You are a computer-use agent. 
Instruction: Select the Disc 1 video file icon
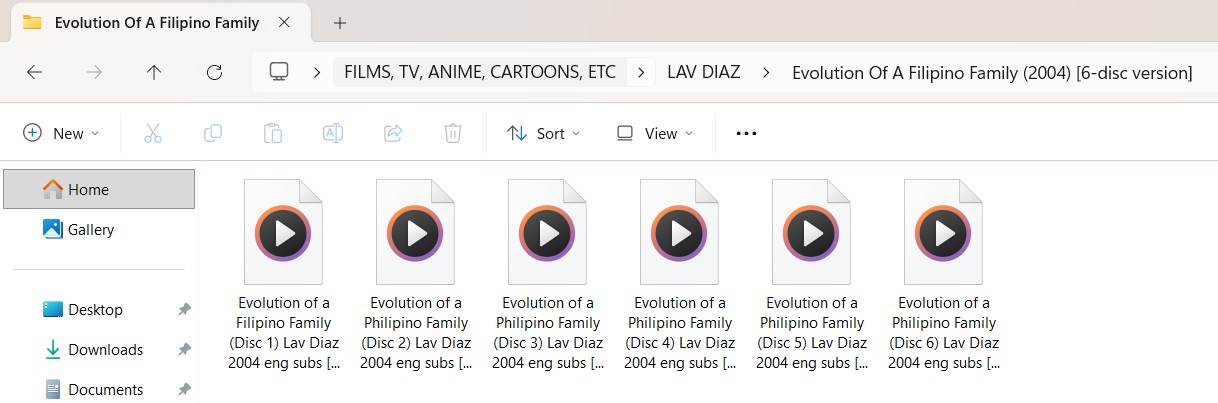coord(284,232)
